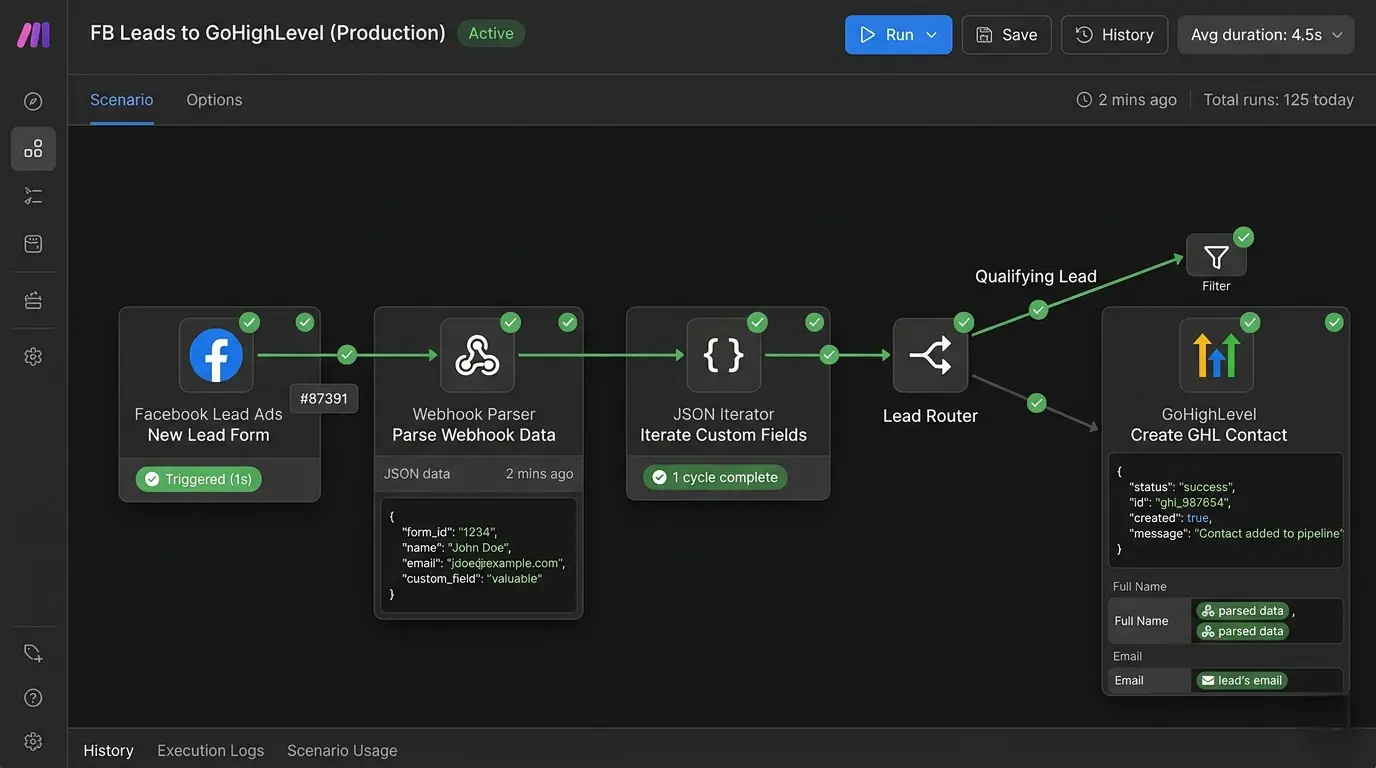Click the check on lower router route
This screenshot has height=768, width=1376.
(x=1037, y=403)
